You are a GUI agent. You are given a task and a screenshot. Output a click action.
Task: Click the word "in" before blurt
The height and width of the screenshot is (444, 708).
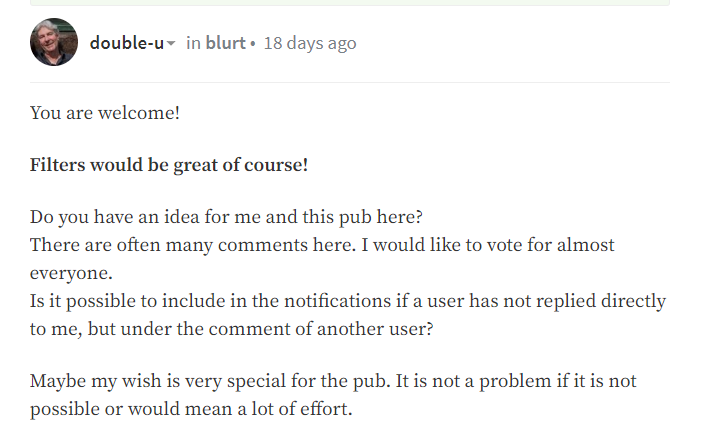coord(193,44)
